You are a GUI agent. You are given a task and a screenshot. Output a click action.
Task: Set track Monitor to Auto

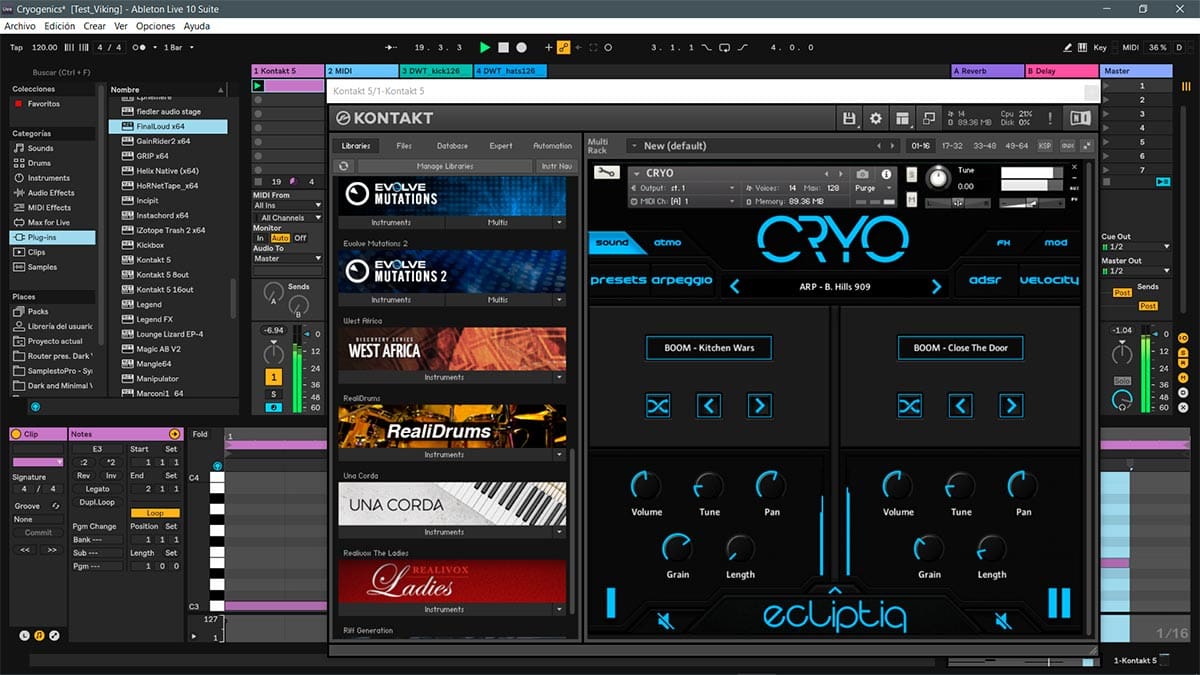(x=280, y=238)
